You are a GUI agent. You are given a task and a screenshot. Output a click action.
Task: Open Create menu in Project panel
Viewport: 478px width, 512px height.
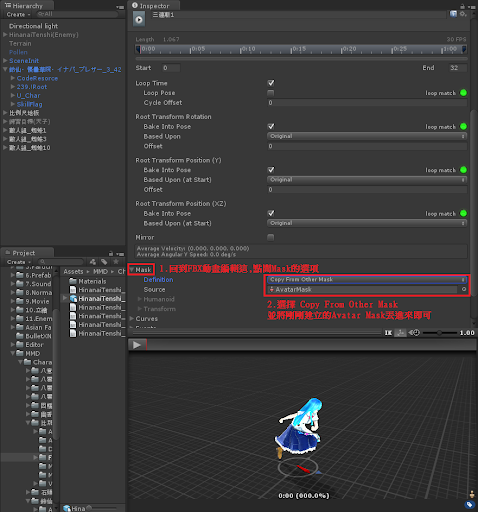pyautogui.click(x=19, y=262)
